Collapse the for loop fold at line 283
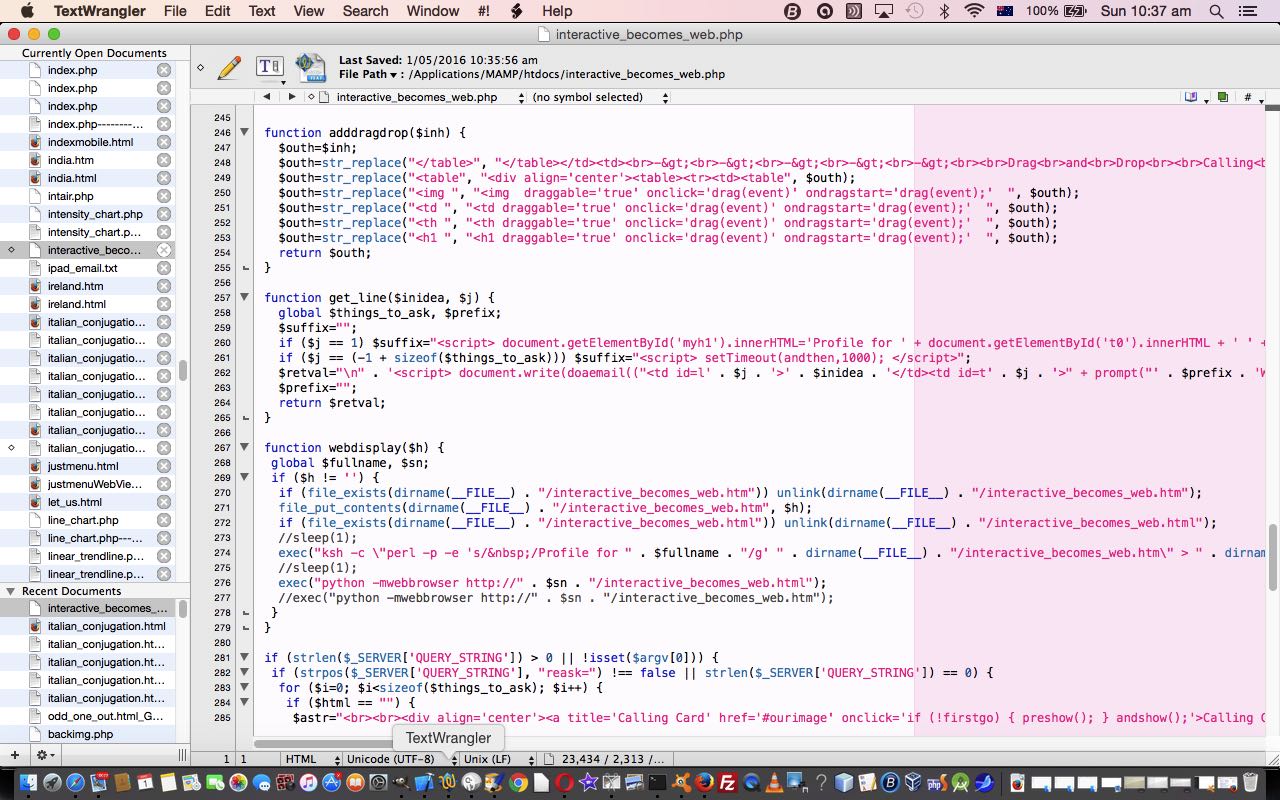Image resolution: width=1280 pixels, height=800 pixels. click(244, 687)
